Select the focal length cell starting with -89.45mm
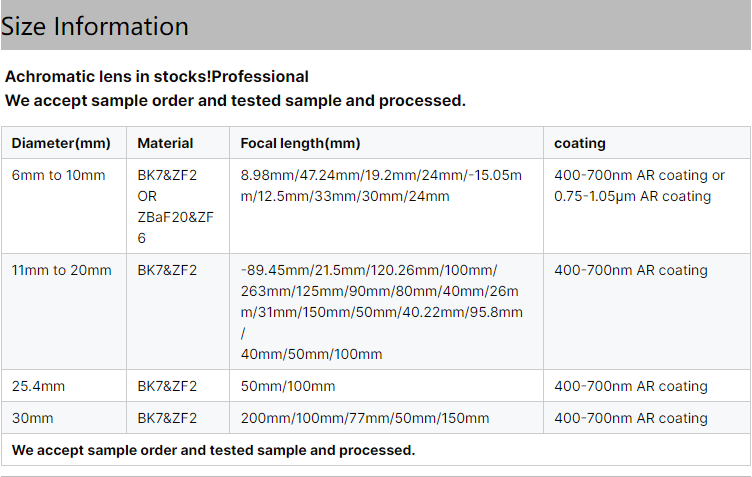752x477 pixels. tap(381, 312)
